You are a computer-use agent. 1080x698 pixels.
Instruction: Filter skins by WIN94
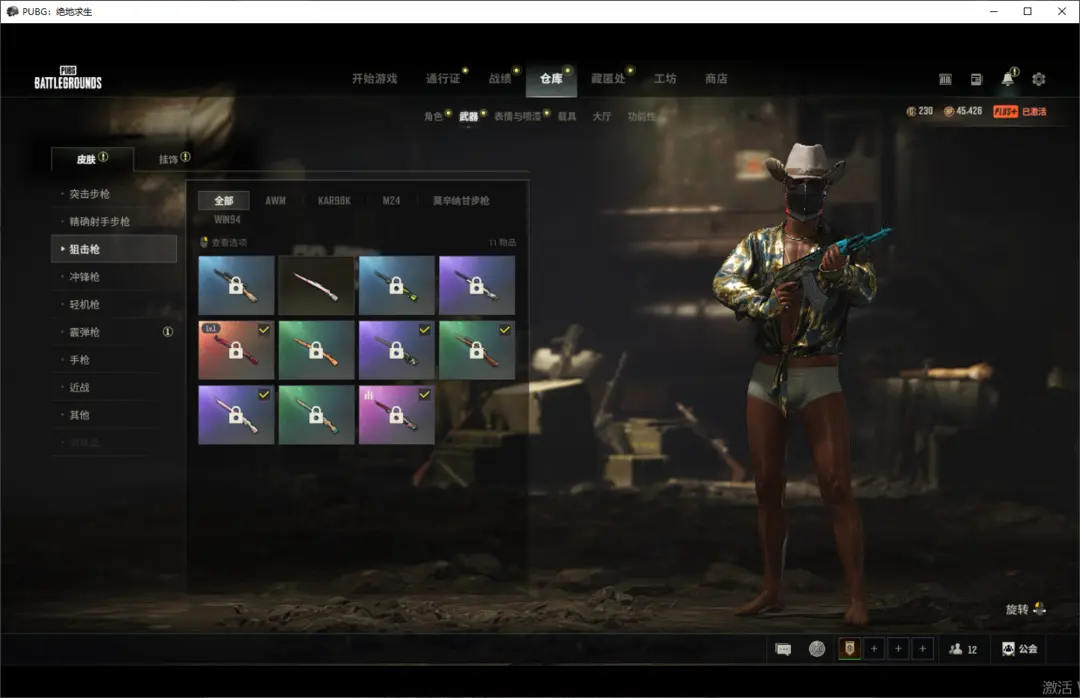[227, 220]
